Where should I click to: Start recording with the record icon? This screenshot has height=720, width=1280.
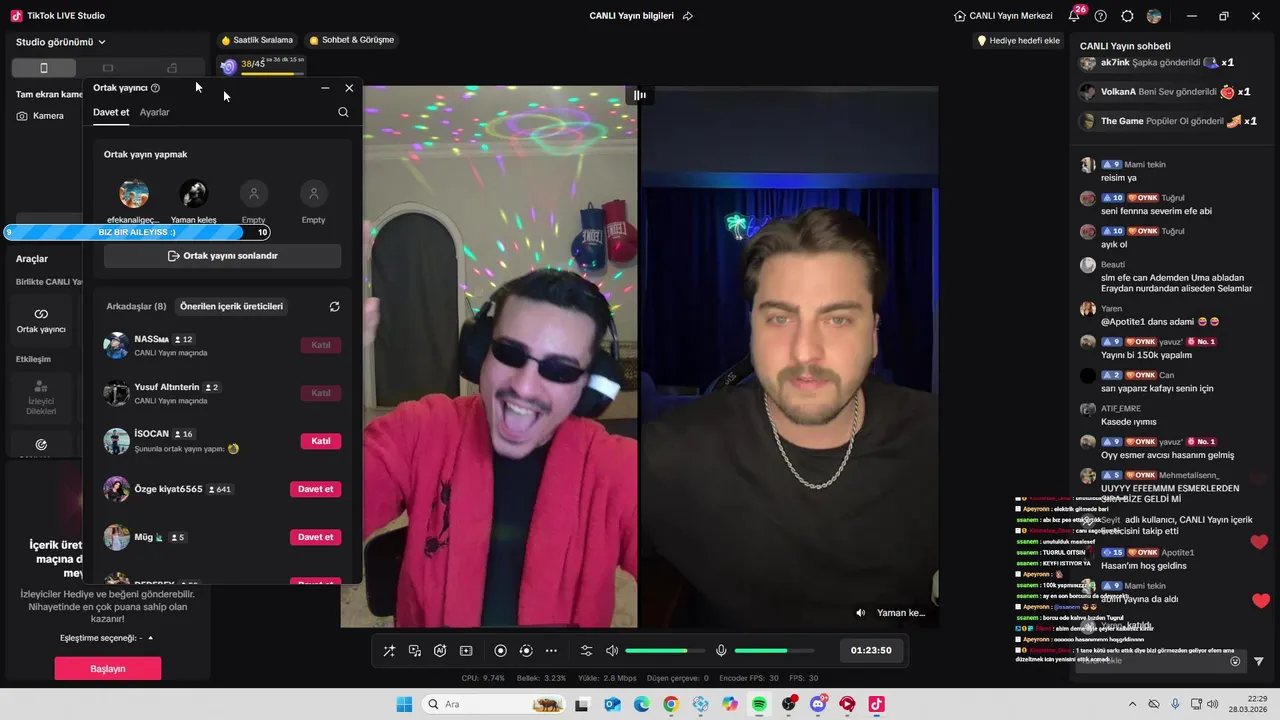tap(501, 651)
